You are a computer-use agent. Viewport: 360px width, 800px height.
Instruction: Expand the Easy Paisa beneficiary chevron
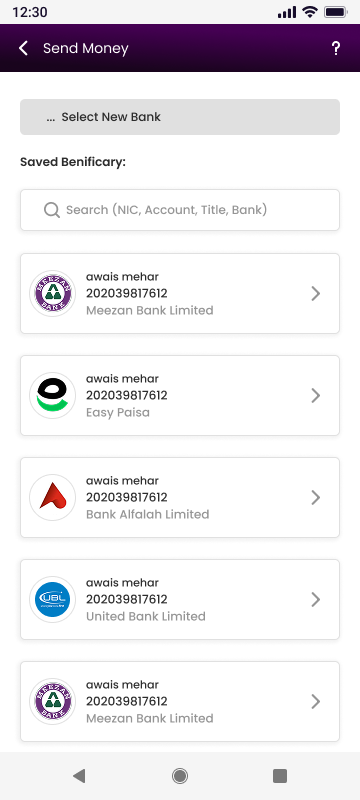tap(316, 395)
